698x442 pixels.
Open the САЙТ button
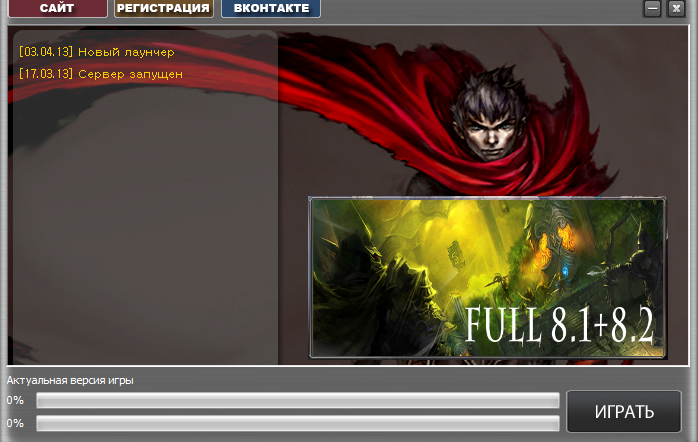(58, 8)
